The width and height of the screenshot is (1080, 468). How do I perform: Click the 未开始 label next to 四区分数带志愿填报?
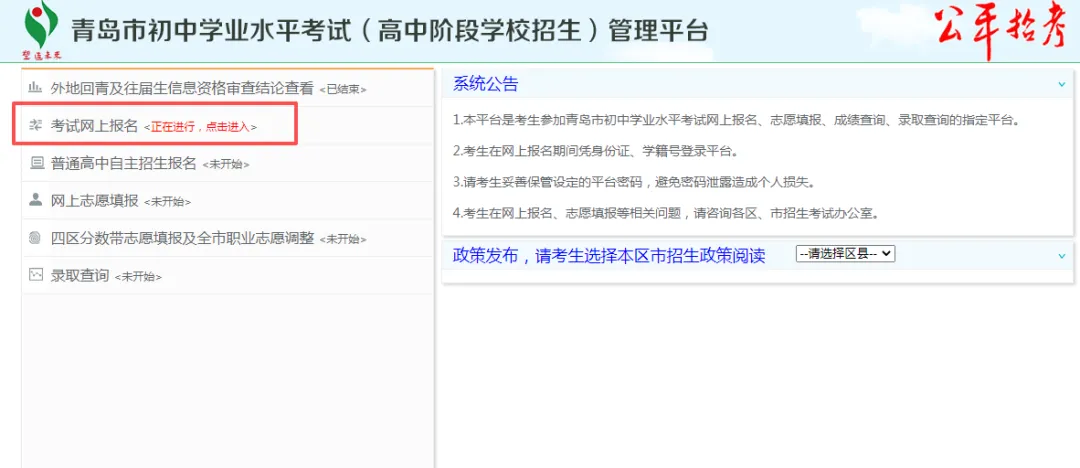click(342, 241)
